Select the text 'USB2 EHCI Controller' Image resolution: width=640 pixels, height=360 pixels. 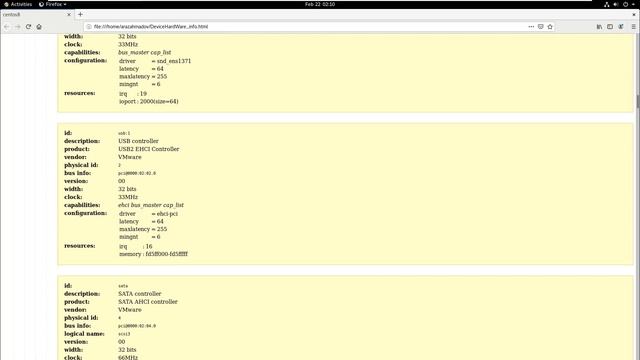[x=149, y=149]
